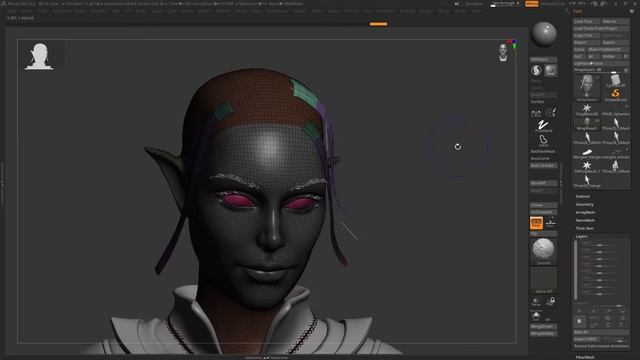640x360 pixels.
Task: Collapse the Layers section
Action: 581,237
